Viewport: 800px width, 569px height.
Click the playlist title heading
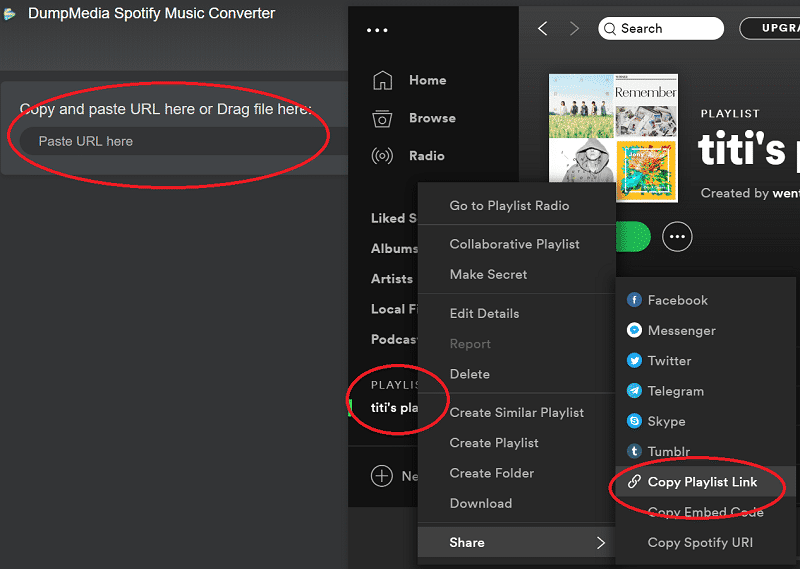tap(748, 150)
